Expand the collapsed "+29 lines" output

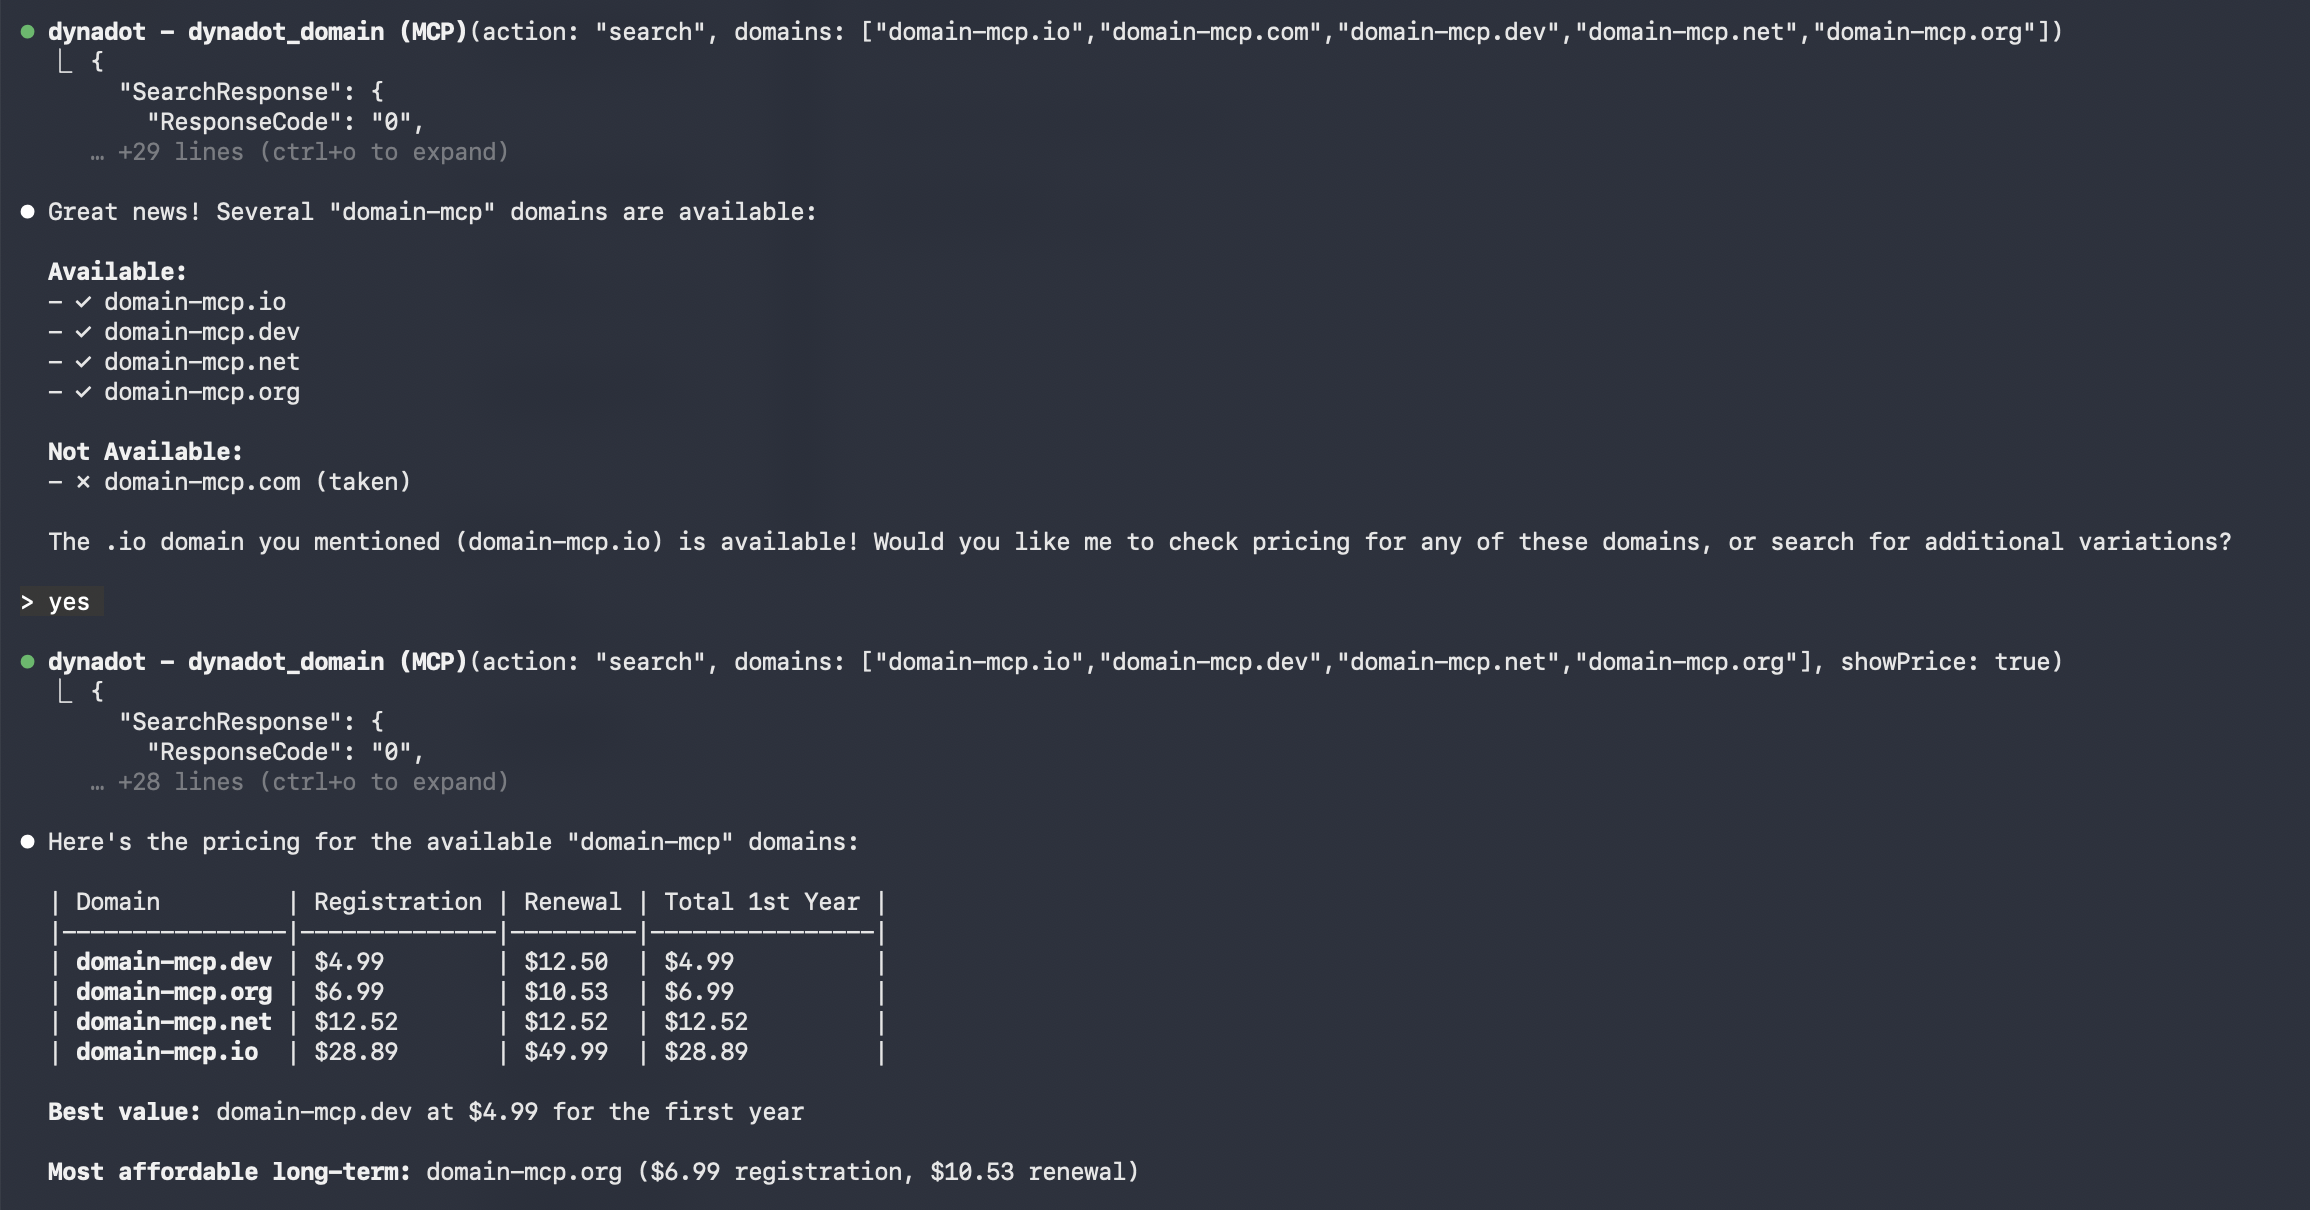click(312, 152)
